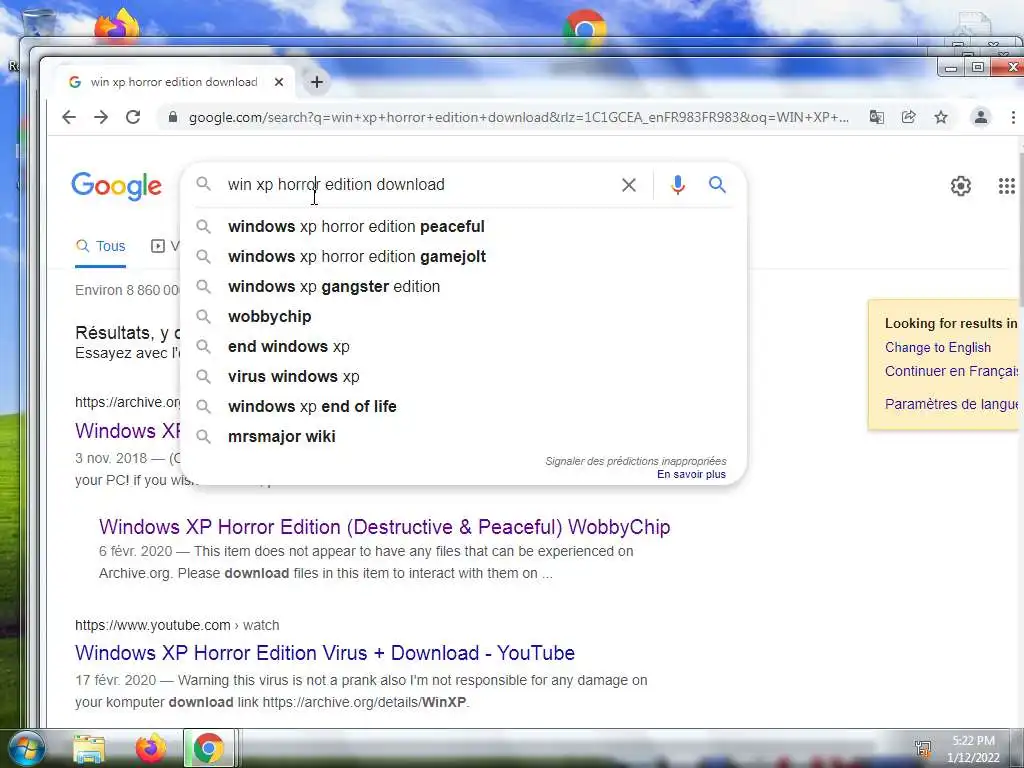The width and height of the screenshot is (1024, 768).
Task: Start voice search with the microphone
Action: pos(678,185)
